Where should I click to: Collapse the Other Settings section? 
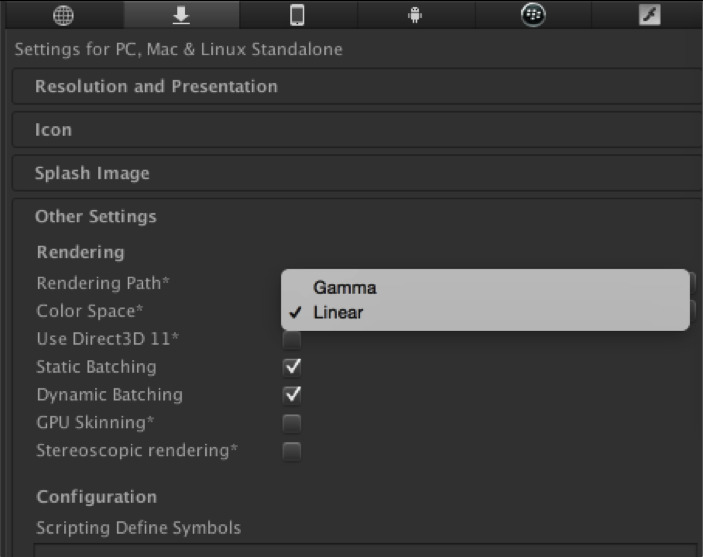point(96,216)
